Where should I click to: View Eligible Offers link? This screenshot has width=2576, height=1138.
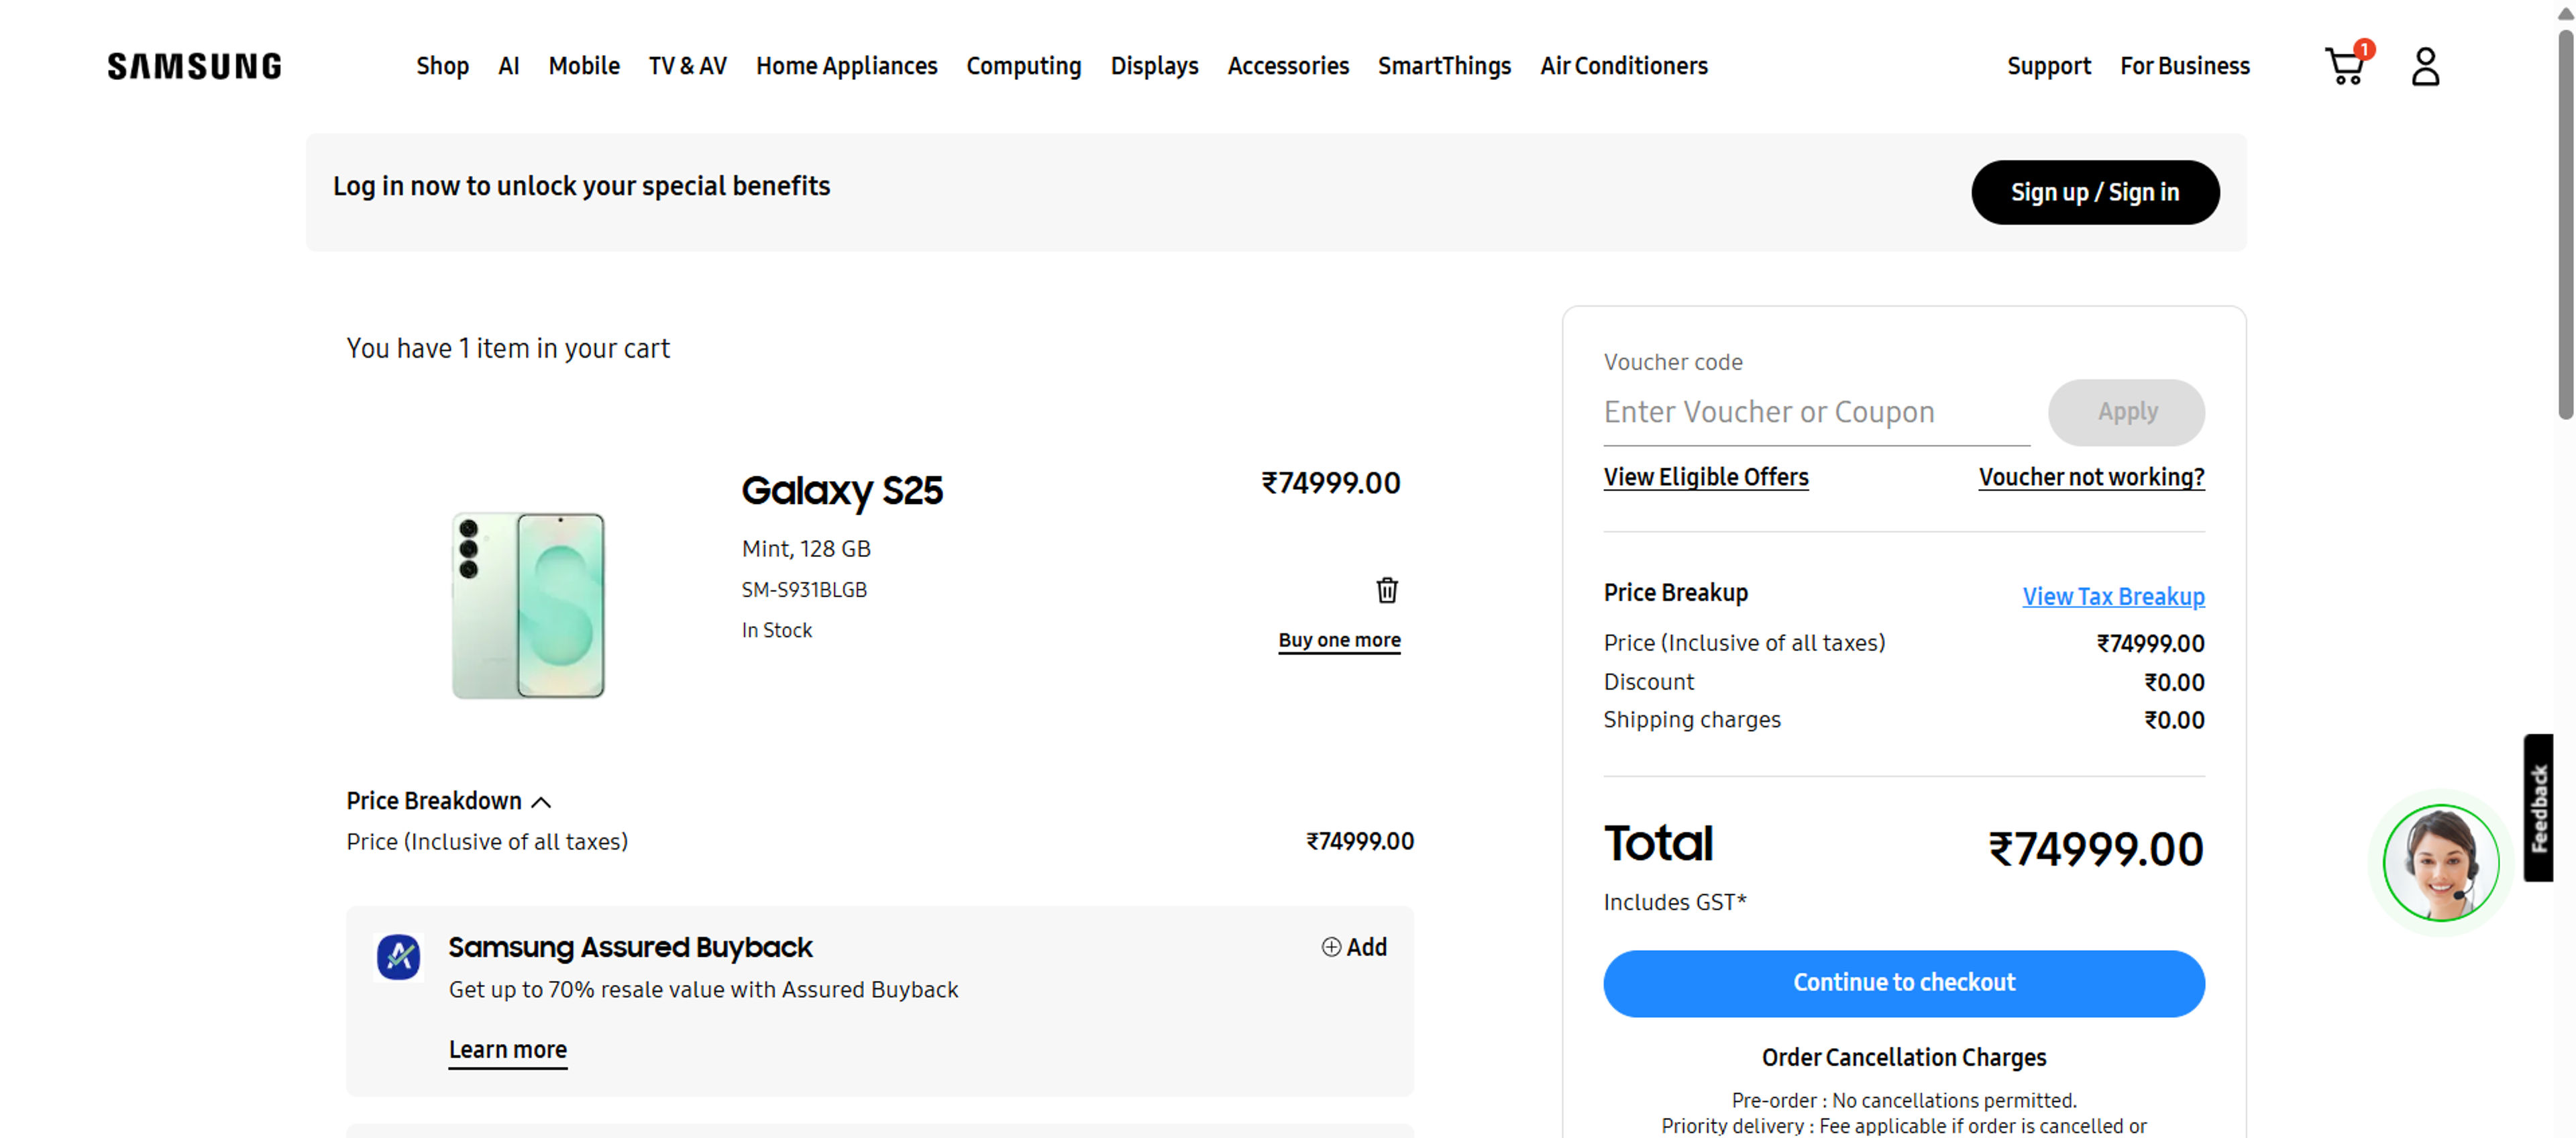1705,477
